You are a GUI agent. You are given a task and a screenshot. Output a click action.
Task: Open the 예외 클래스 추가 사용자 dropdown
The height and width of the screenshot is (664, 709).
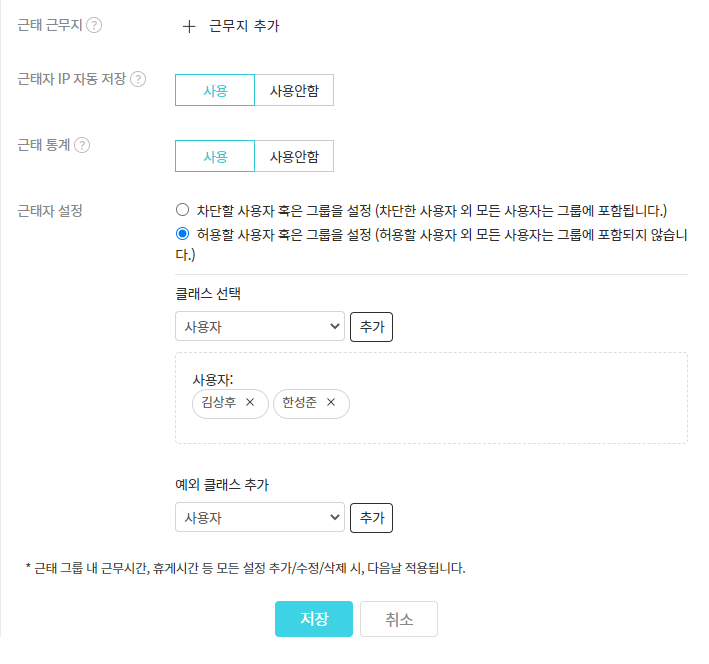[x=259, y=518]
